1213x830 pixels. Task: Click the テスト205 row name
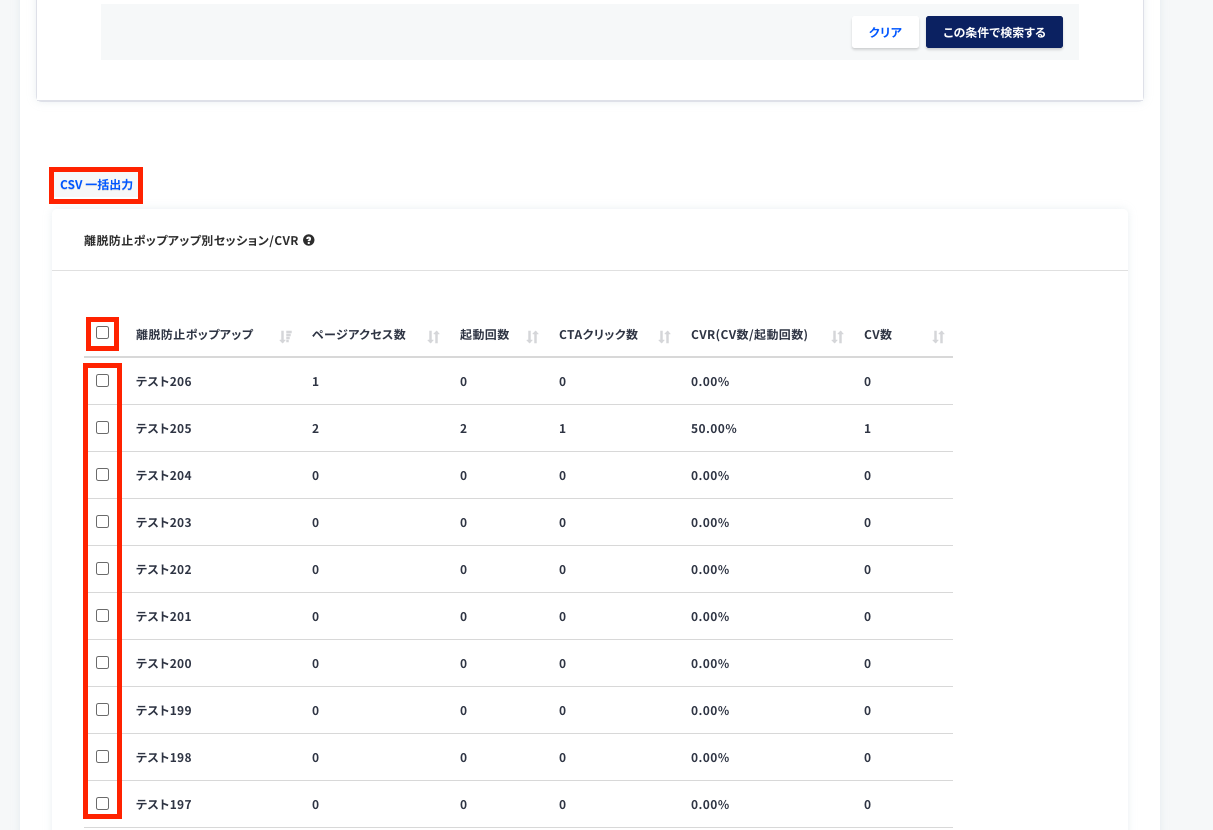pyautogui.click(x=163, y=429)
